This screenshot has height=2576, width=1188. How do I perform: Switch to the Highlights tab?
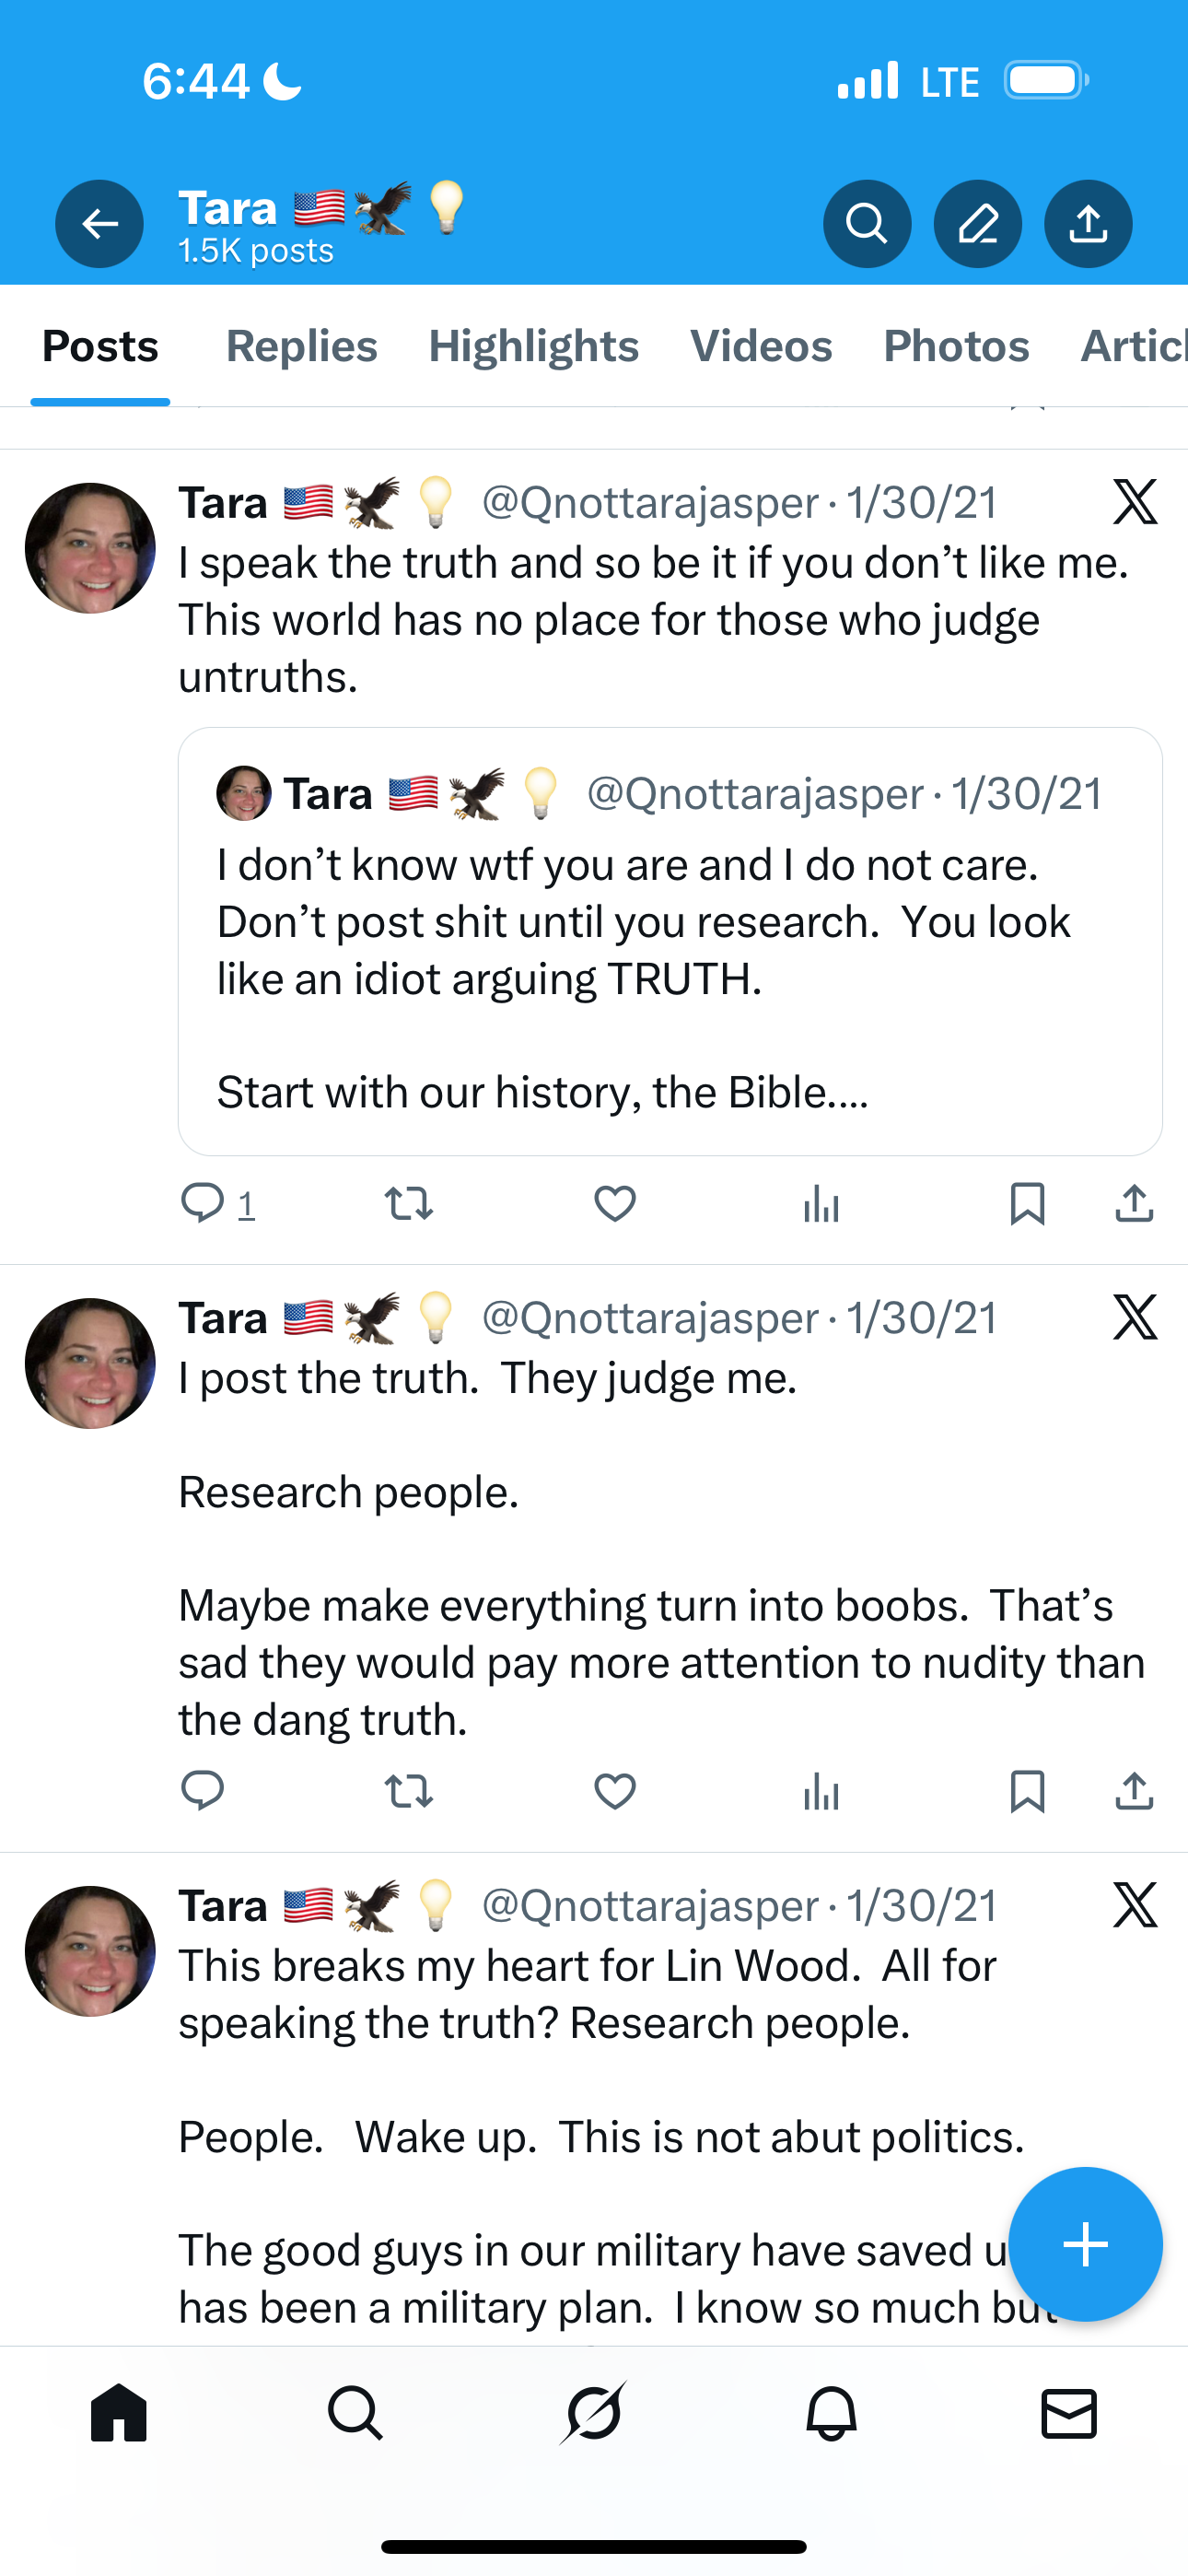click(x=533, y=346)
